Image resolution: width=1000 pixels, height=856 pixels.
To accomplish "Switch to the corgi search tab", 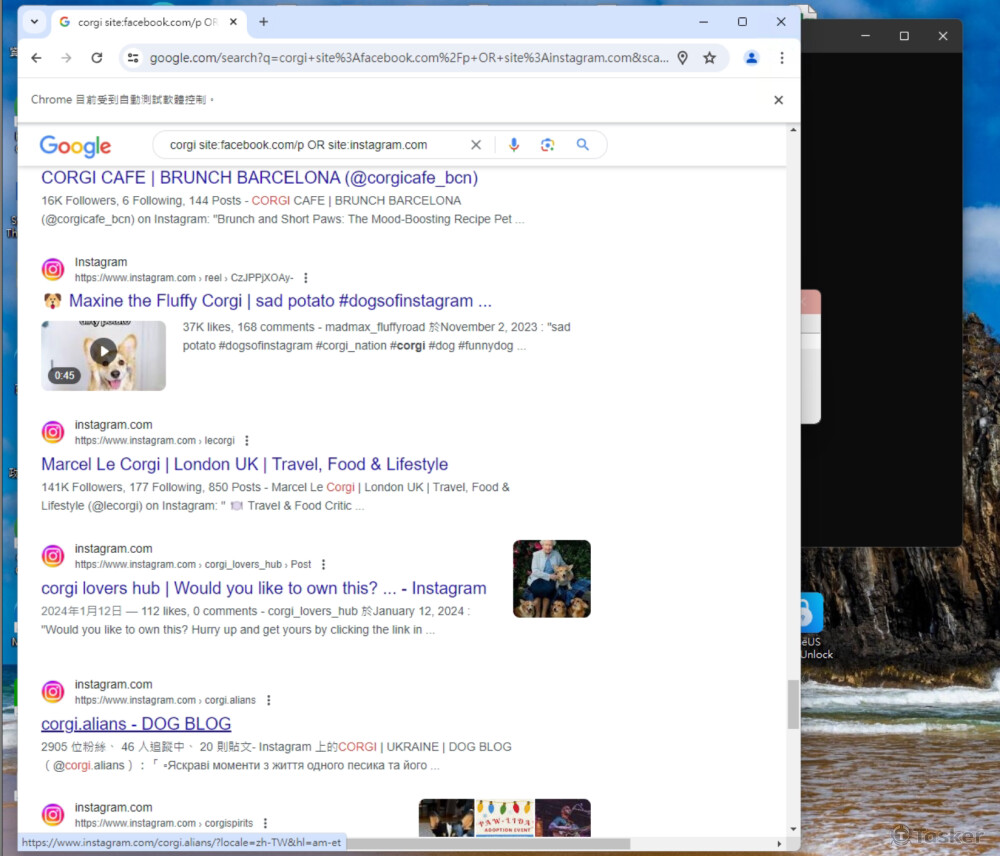I will pyautogui.click(x=140, y=21).
